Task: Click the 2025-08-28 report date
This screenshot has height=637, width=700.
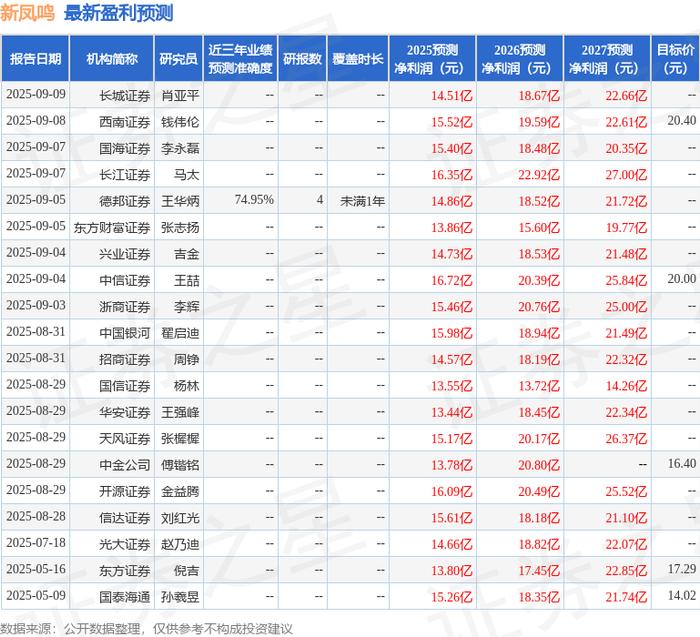Action: pyautogui.click(x=36, y=516)
